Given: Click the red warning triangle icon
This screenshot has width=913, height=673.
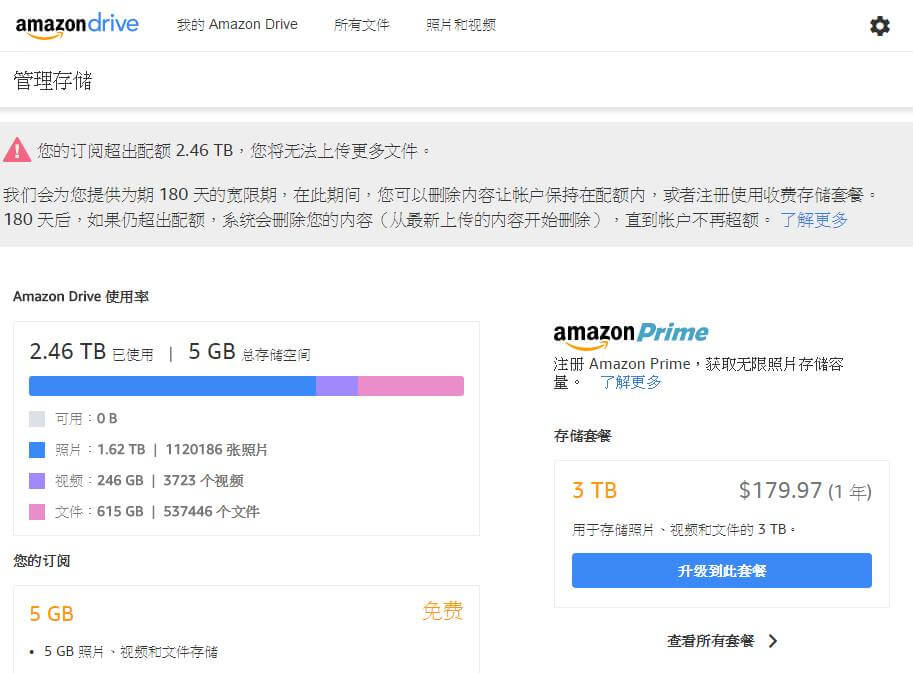Looking at the screenshot, I should [x=17, y=151].
